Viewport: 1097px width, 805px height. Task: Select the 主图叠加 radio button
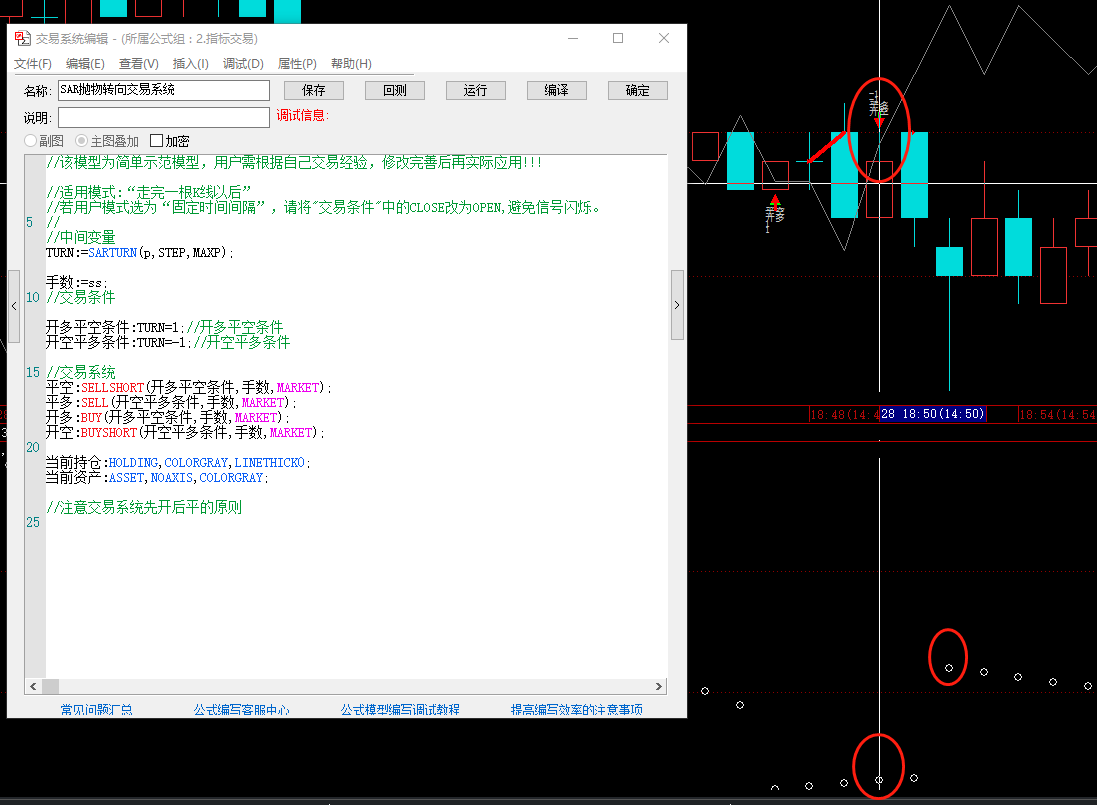[81, 141]
